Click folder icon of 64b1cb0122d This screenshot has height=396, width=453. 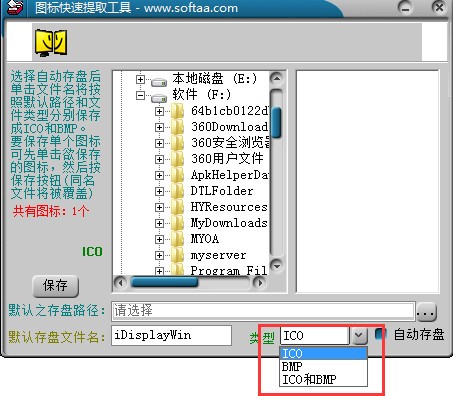coord(178,111)
